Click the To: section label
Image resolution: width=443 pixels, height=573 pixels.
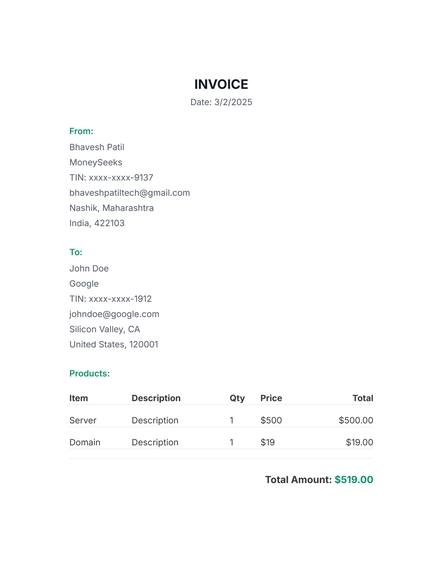point(76,252)
